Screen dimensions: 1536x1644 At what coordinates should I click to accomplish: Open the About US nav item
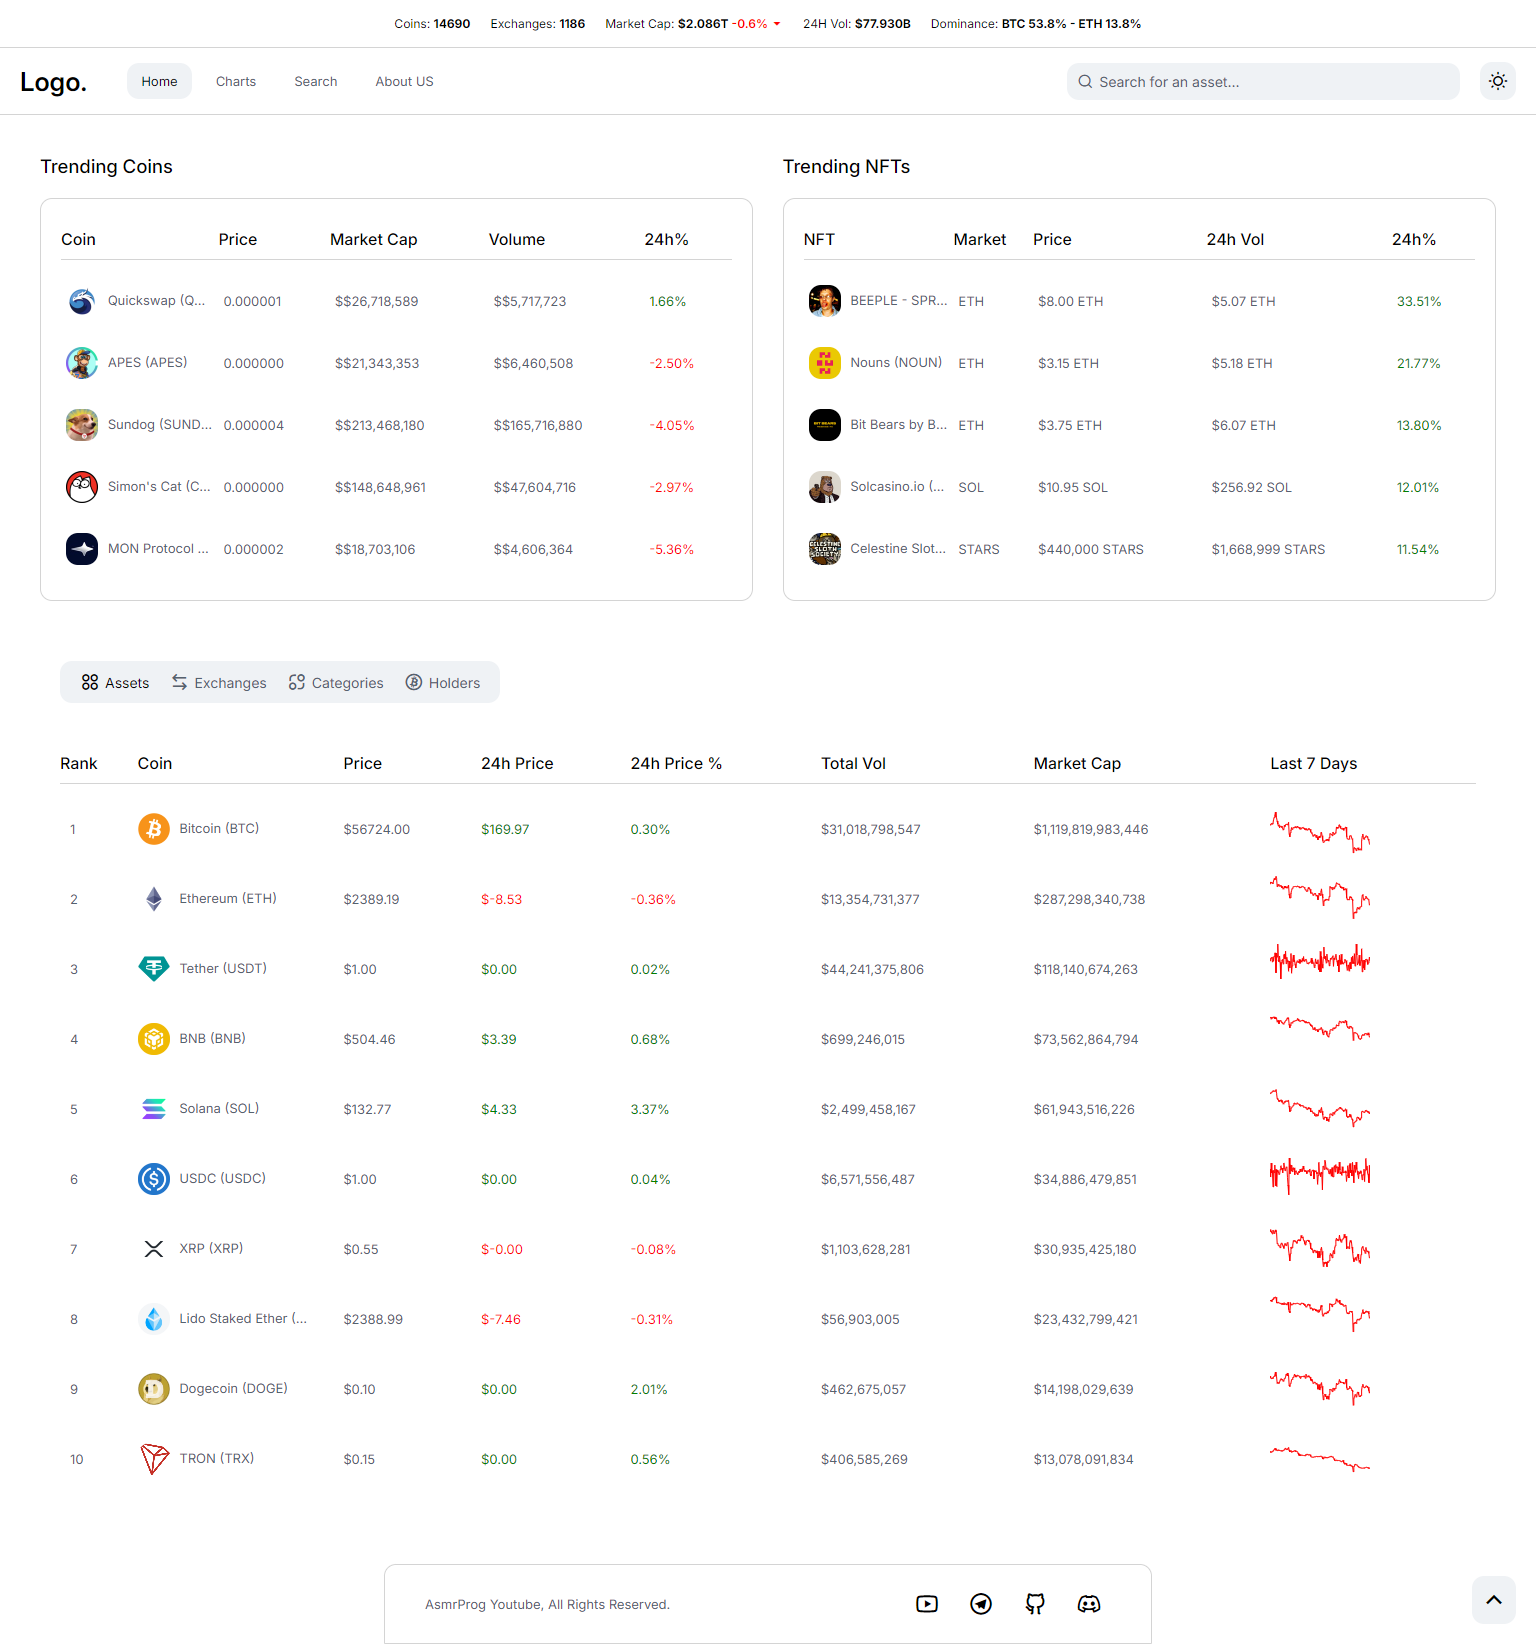tap(404, 81)
